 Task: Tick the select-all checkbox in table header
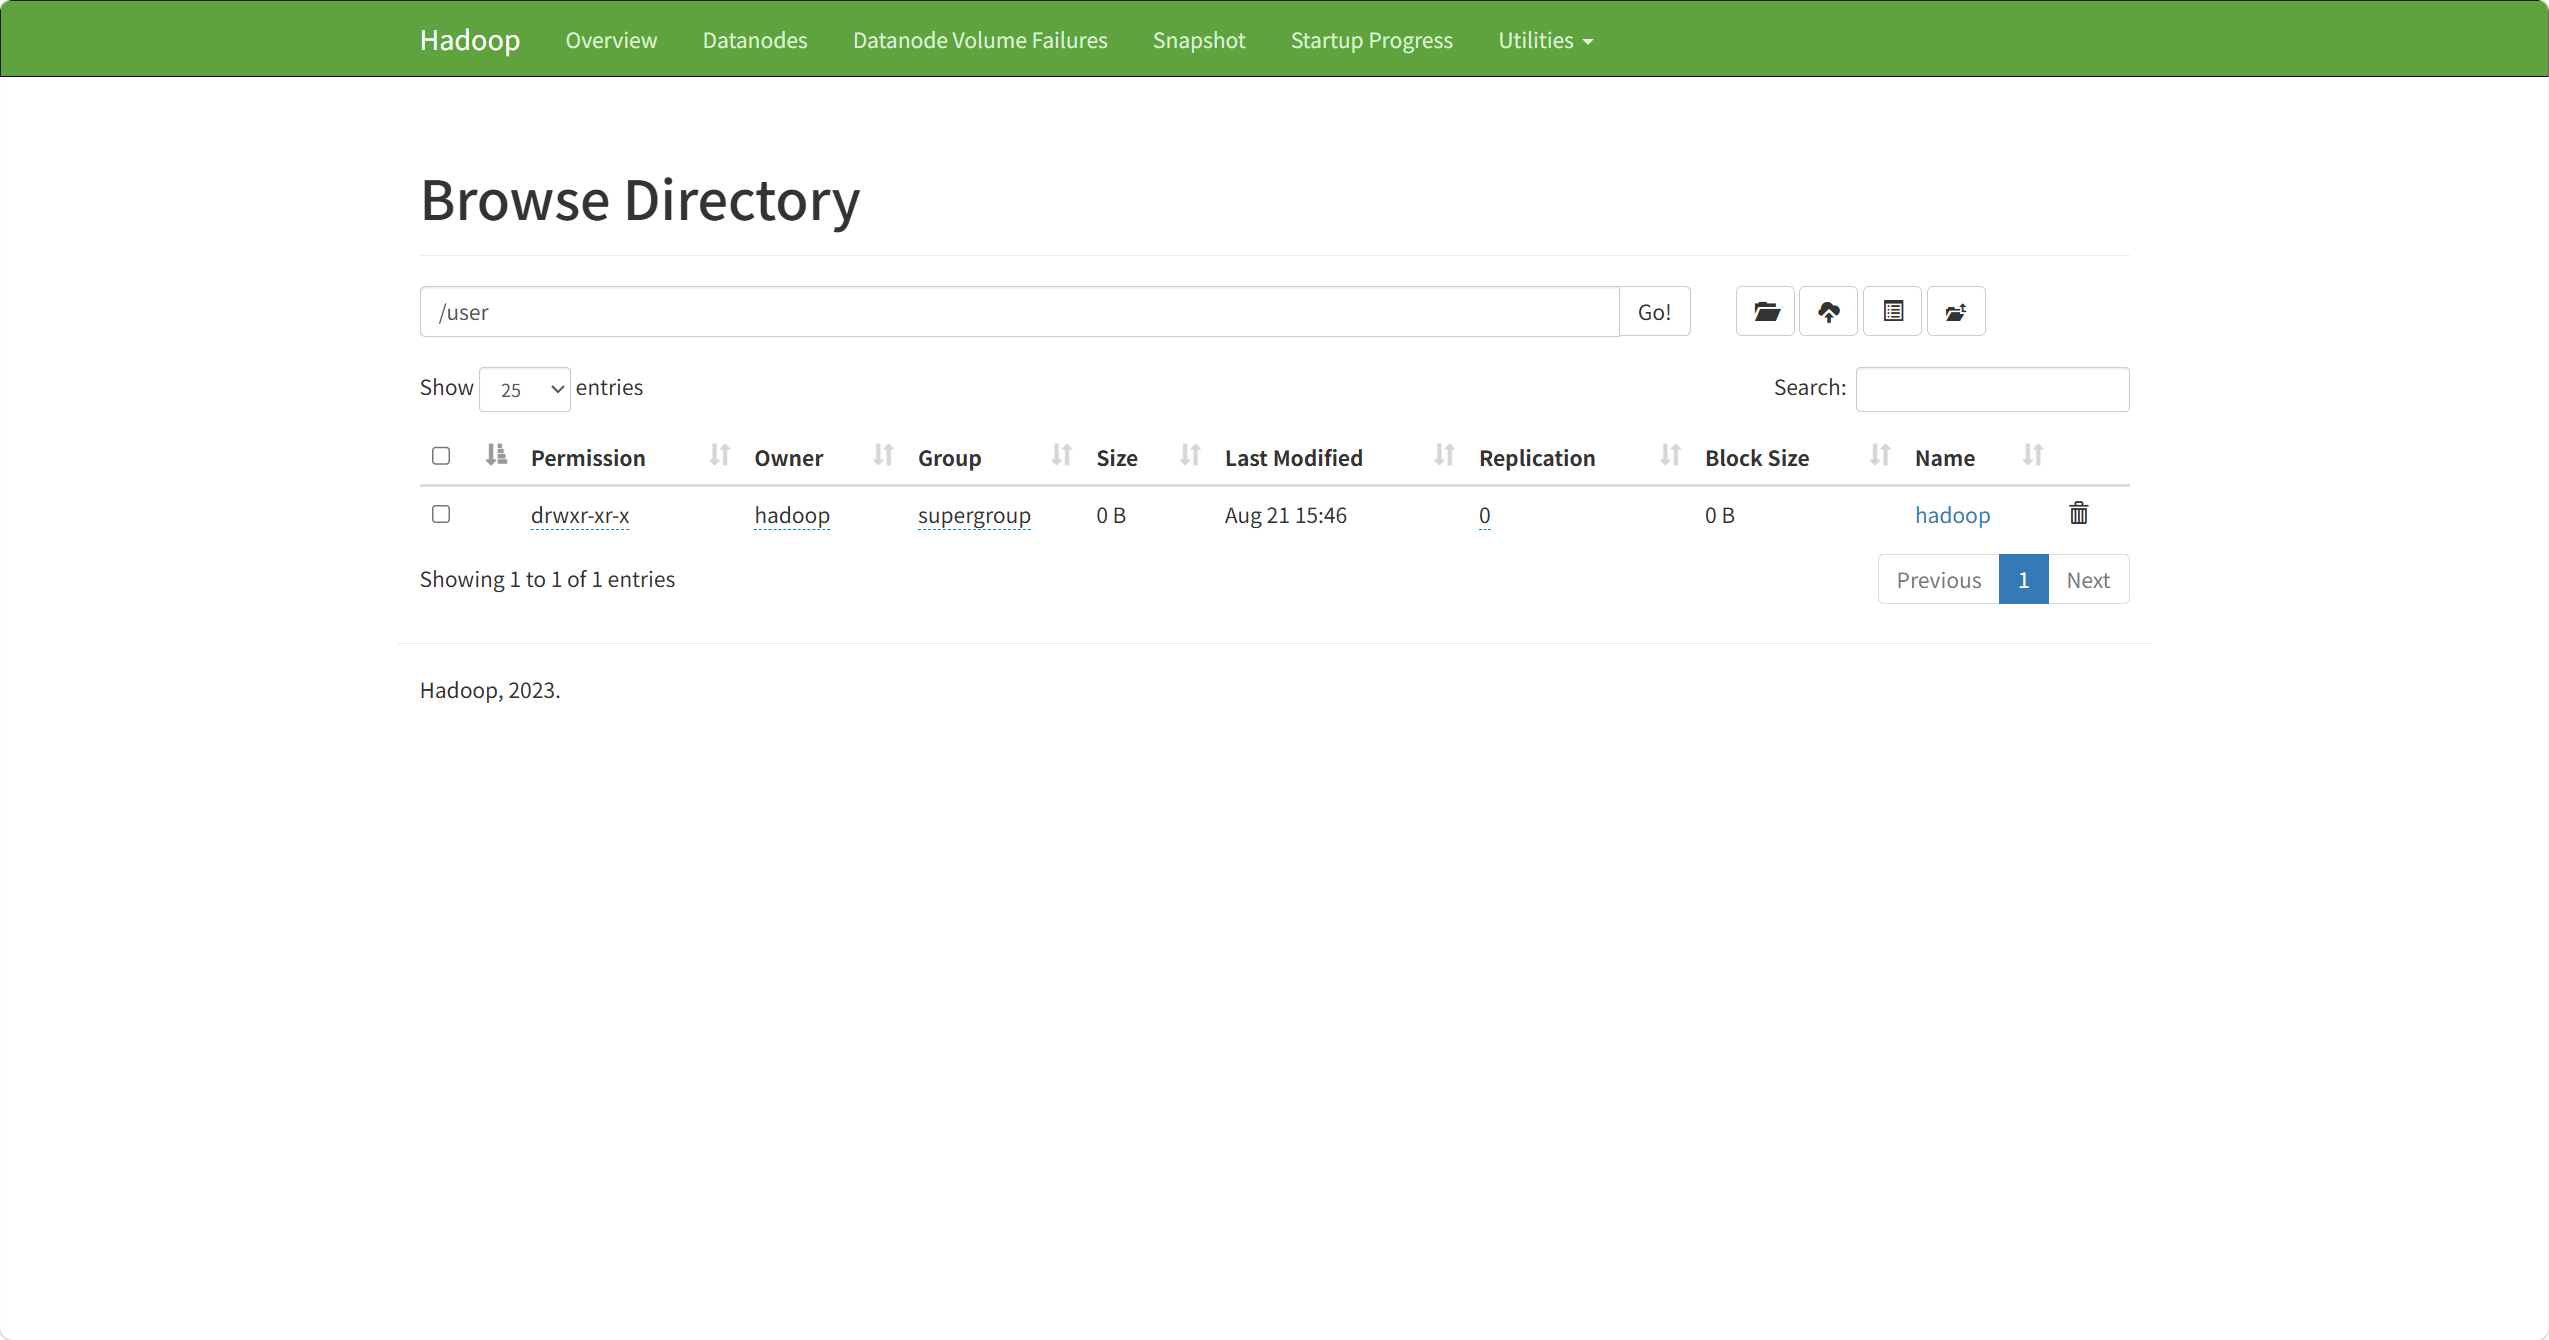pyautogui.click(x=441, y=456)
